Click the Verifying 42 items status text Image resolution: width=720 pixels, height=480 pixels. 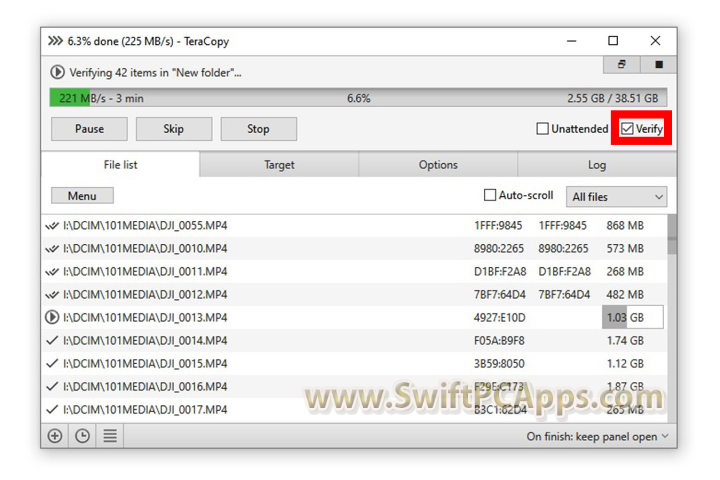[155, 73]
